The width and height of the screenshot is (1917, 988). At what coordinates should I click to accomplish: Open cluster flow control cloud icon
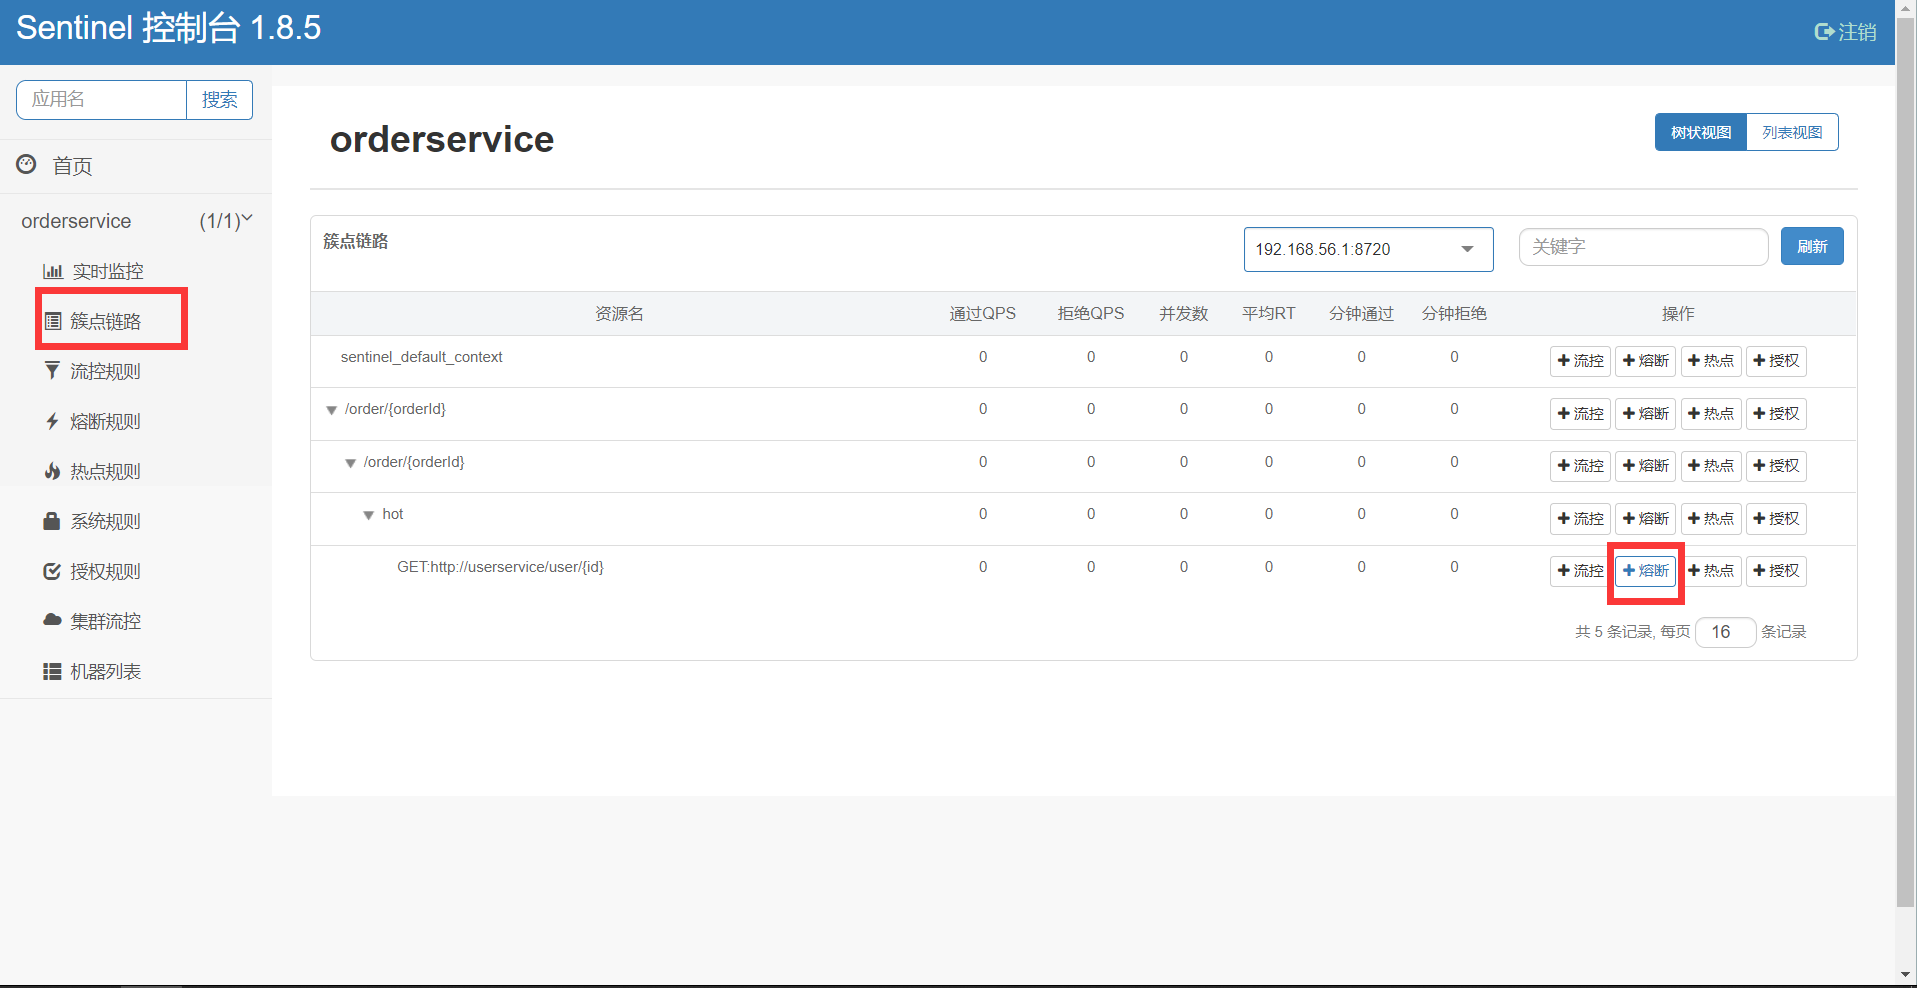coord(53,620)
